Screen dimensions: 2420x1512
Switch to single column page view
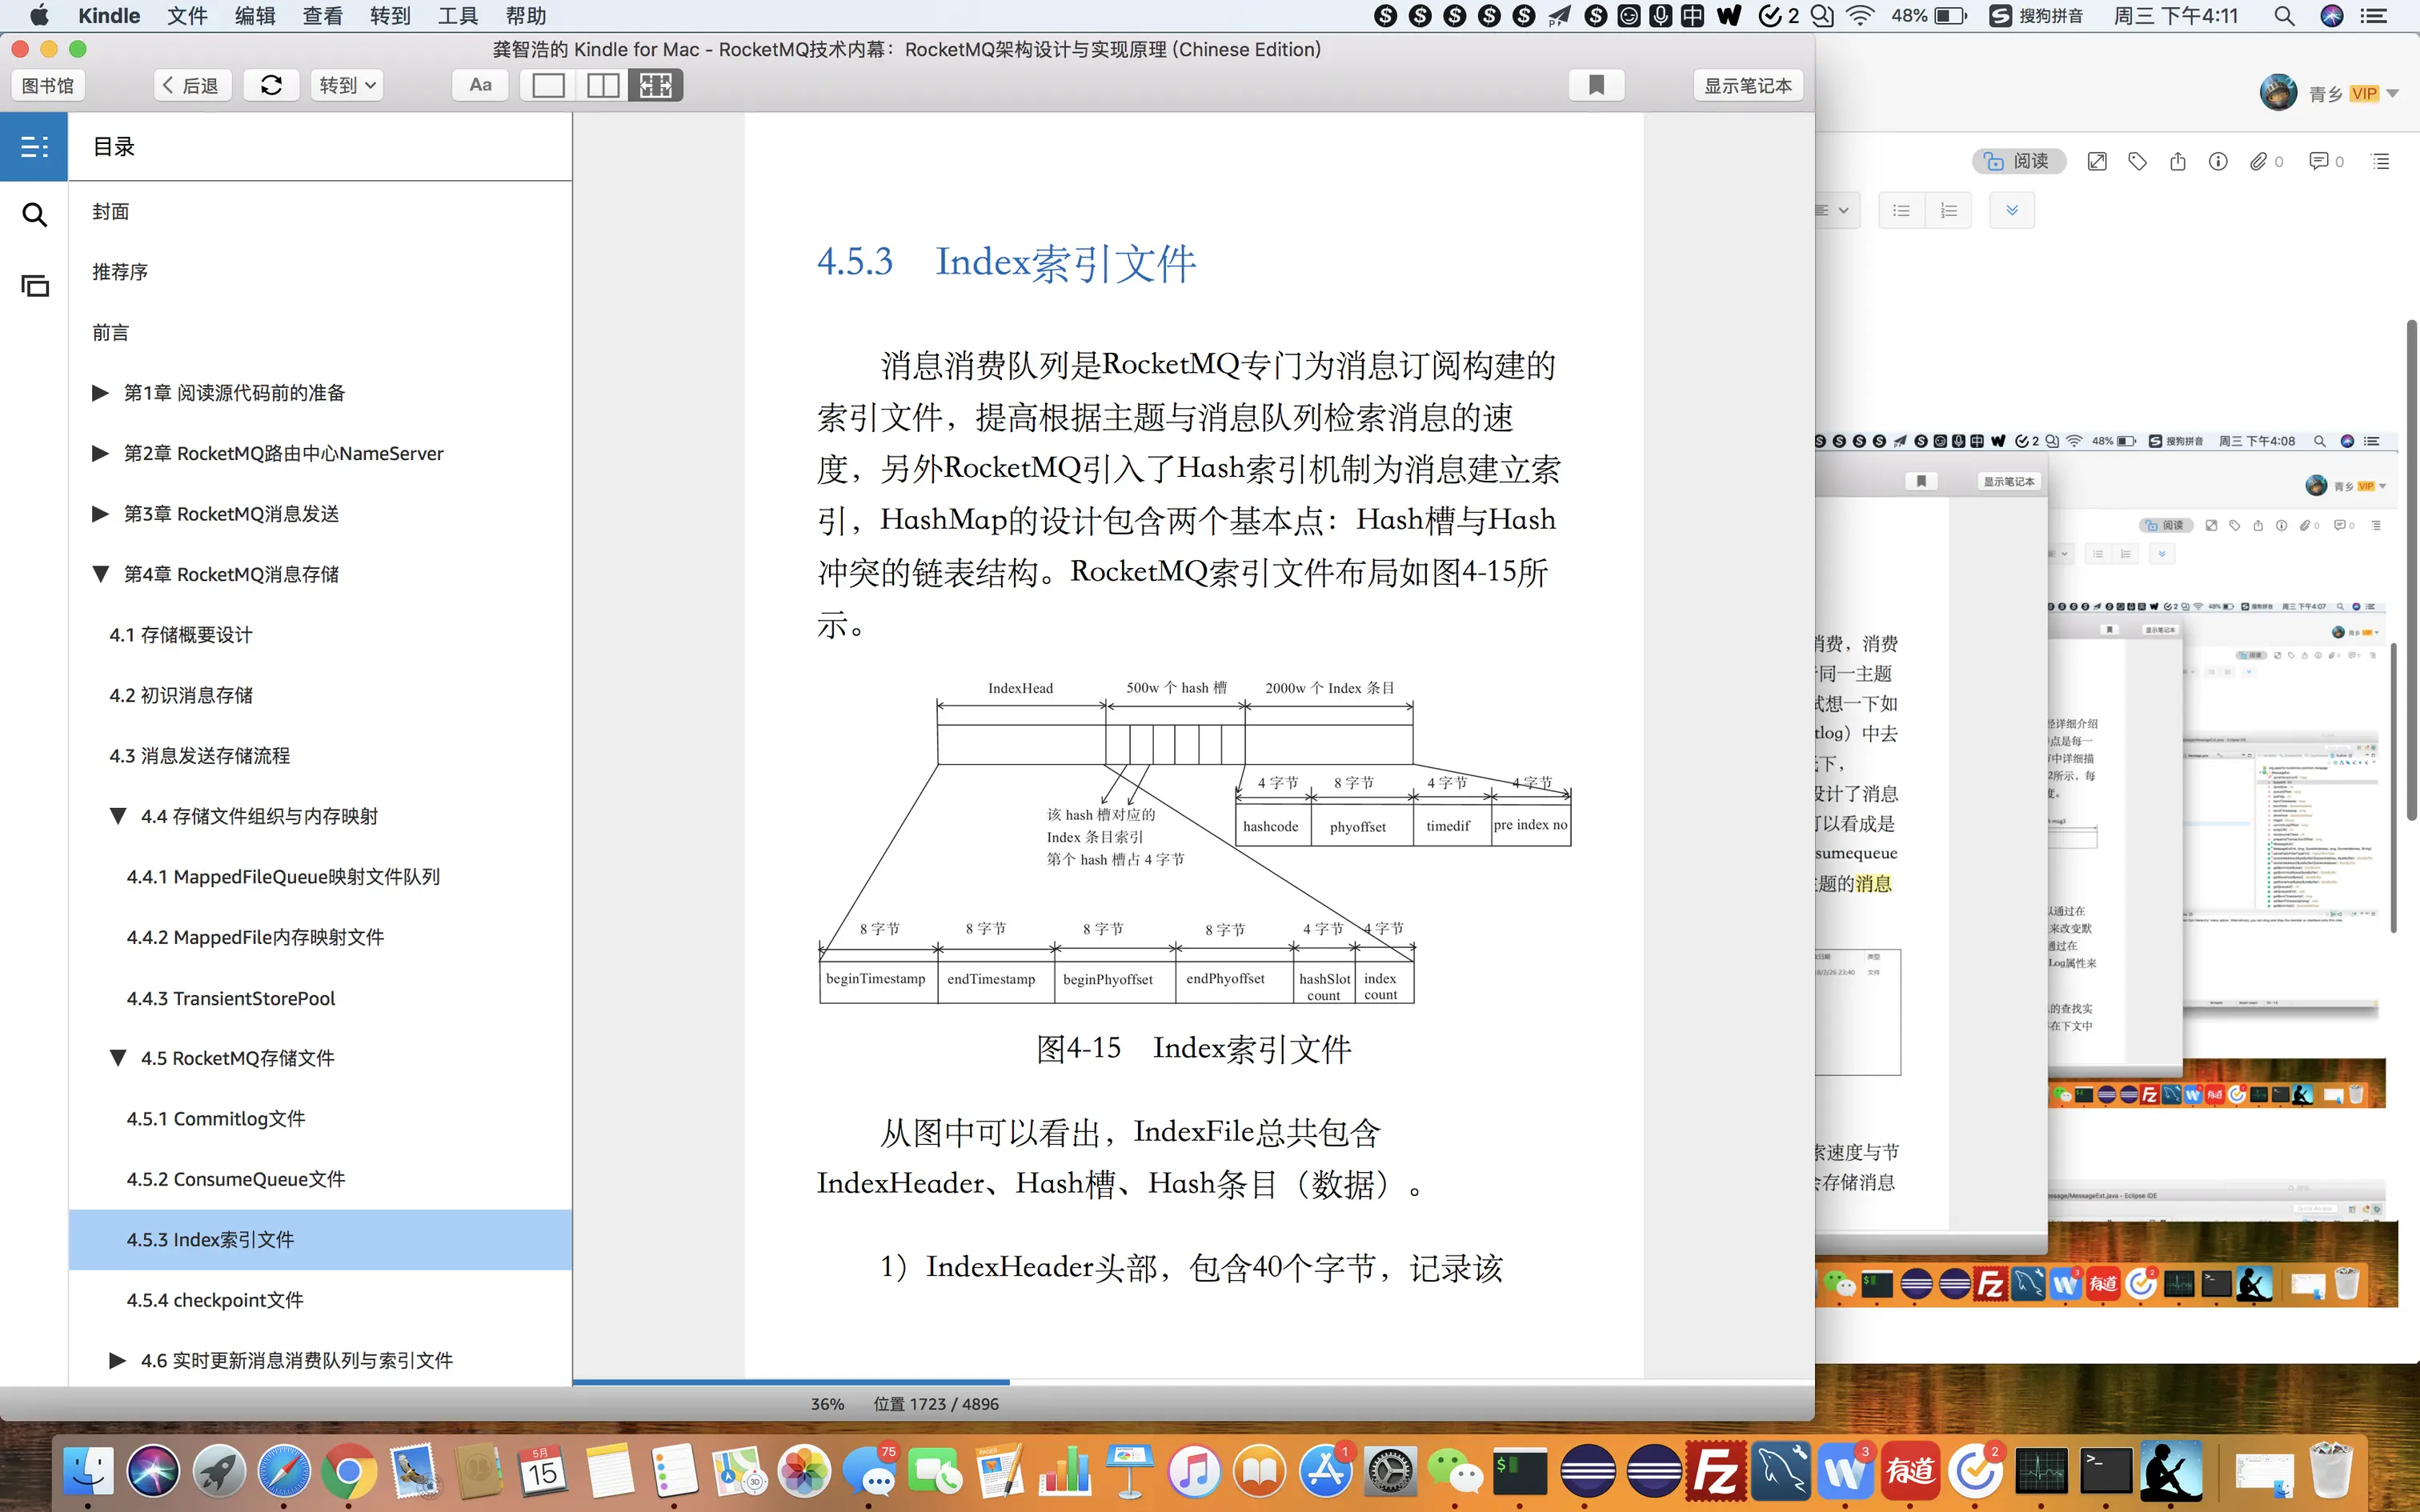548,85
